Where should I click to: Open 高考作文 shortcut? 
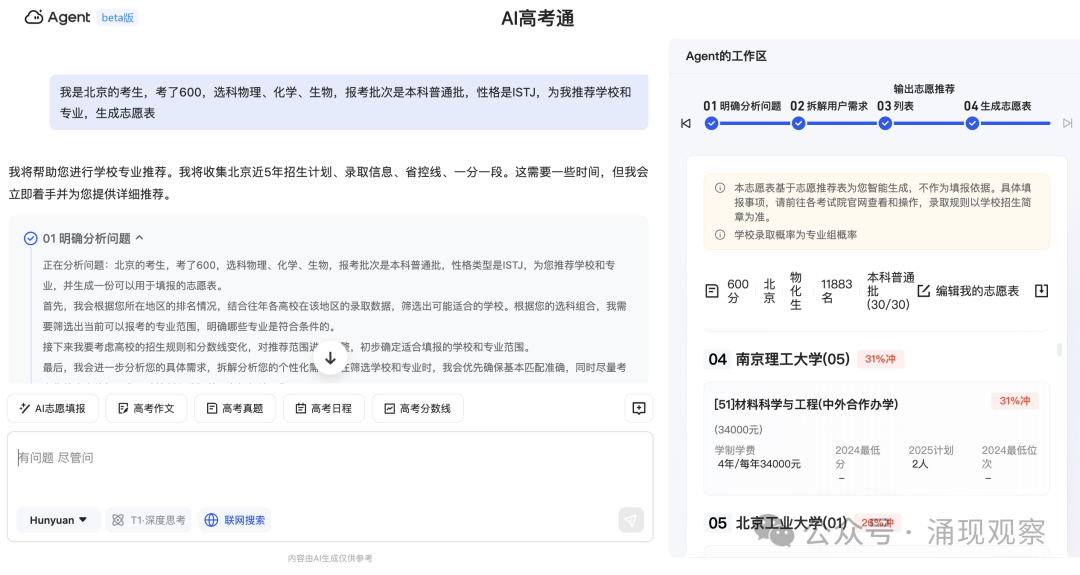click(x=146, y=408)
